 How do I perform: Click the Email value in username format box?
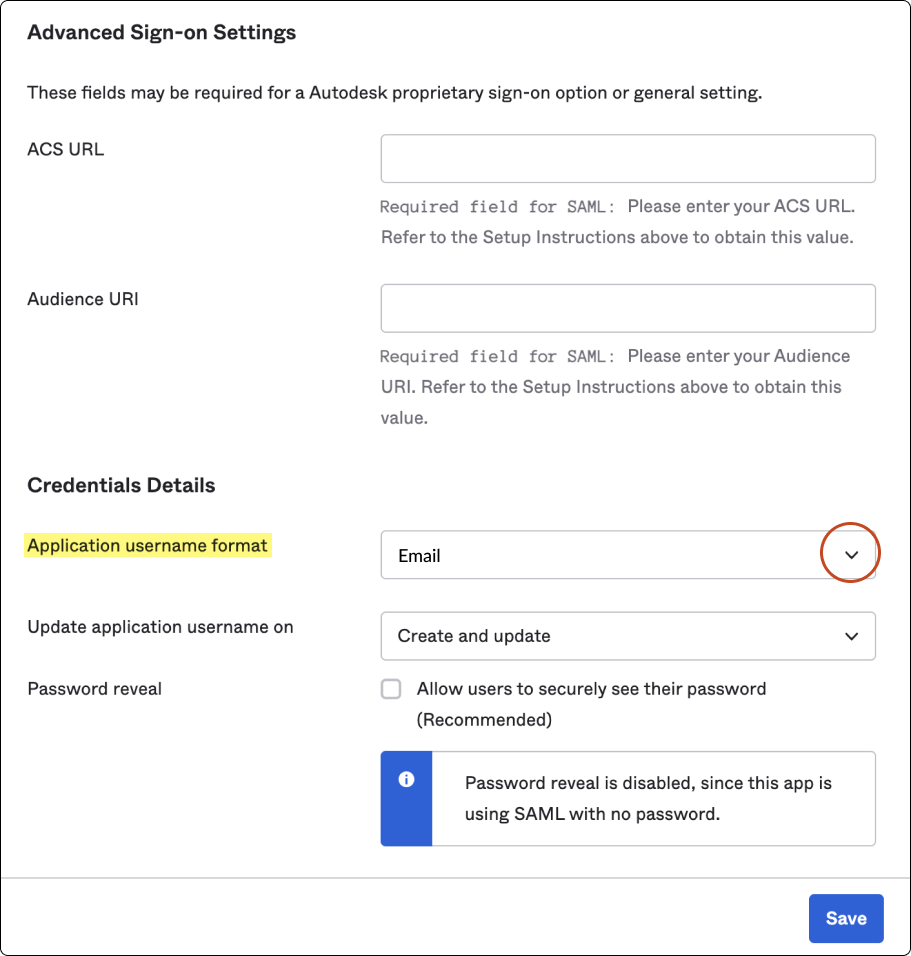click(420, 556)
